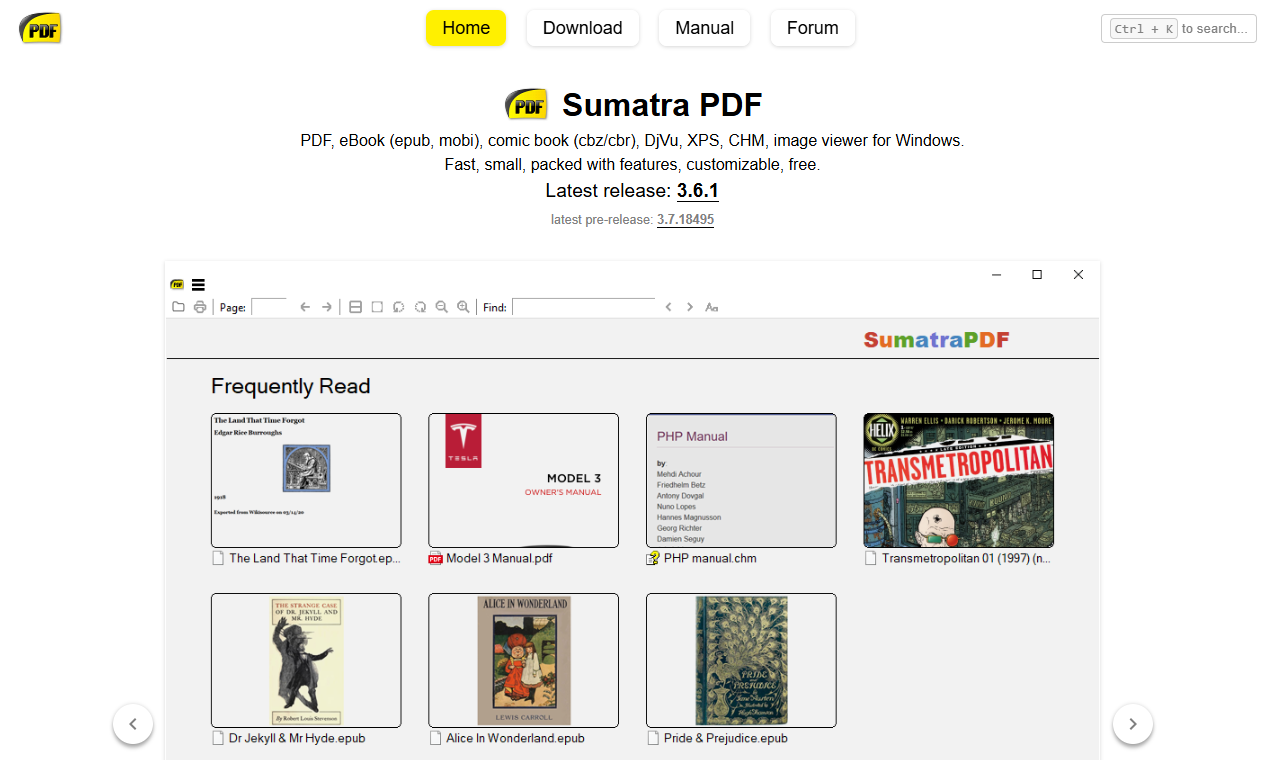Click the file icon beside The Land That Time Forgot
This screenshot has width=1280, height=760.
click(218, 558)
